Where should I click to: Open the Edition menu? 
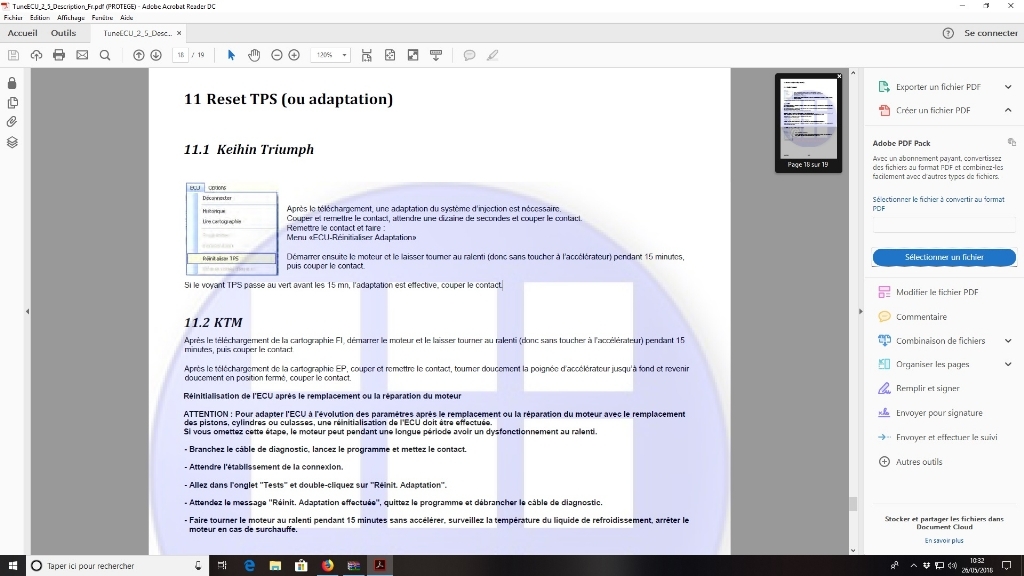pos(40,18)
